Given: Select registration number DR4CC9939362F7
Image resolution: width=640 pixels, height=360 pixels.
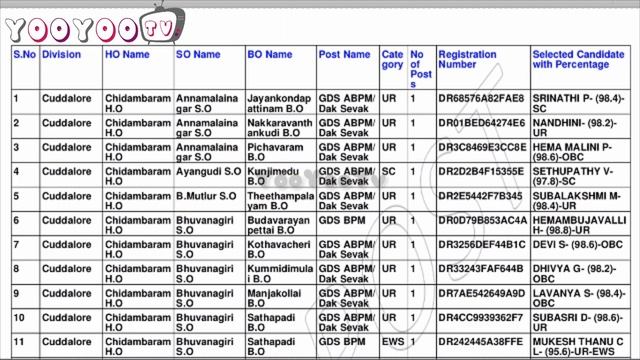Looking at the screenshot, I should [x=480, y=318].
